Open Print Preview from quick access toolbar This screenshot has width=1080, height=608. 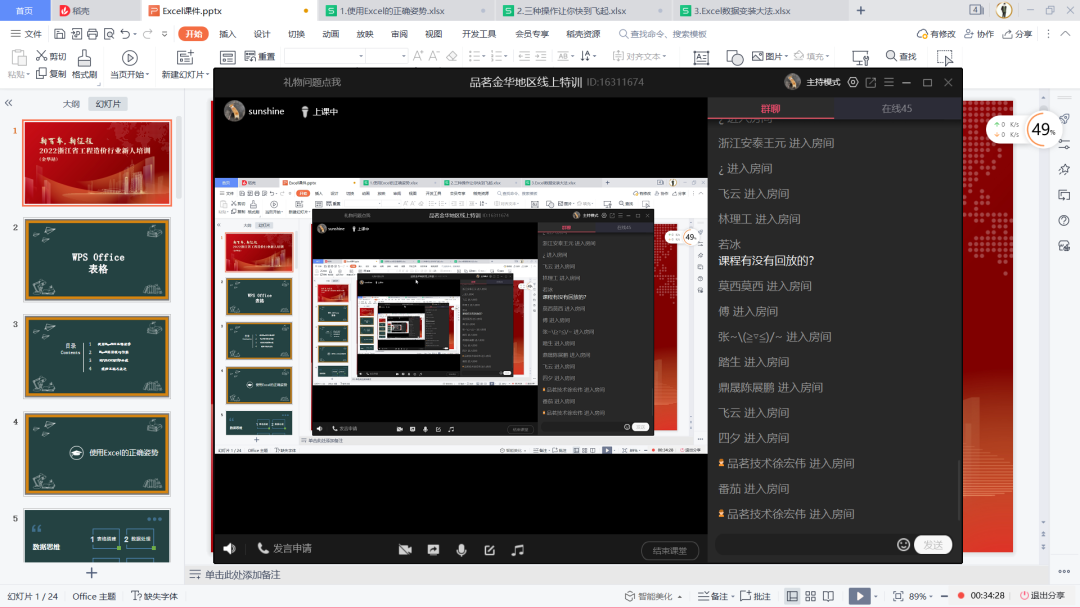pyautogui.click(x=109, y=34)
